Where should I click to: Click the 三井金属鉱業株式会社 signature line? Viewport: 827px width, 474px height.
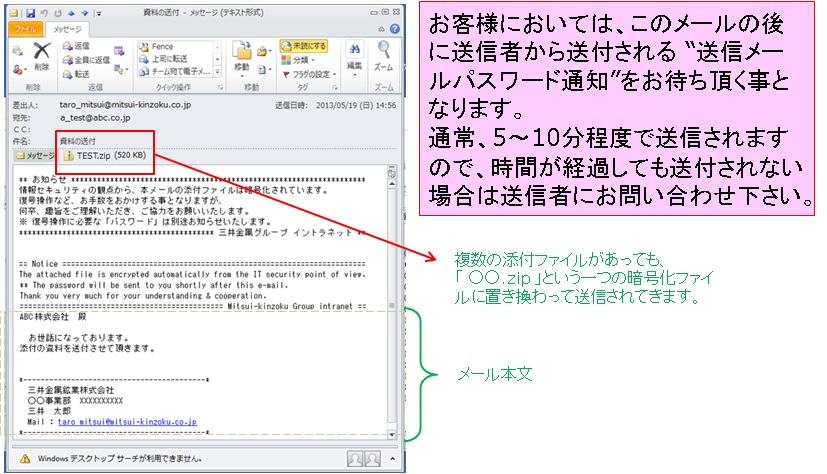coord(71,390)
